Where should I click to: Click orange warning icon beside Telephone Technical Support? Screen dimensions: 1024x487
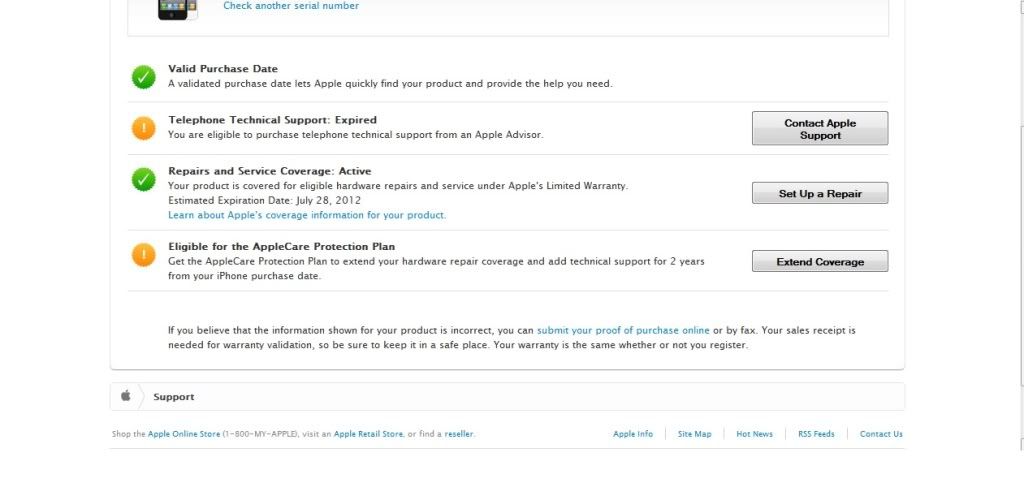(x=144, y=128)
